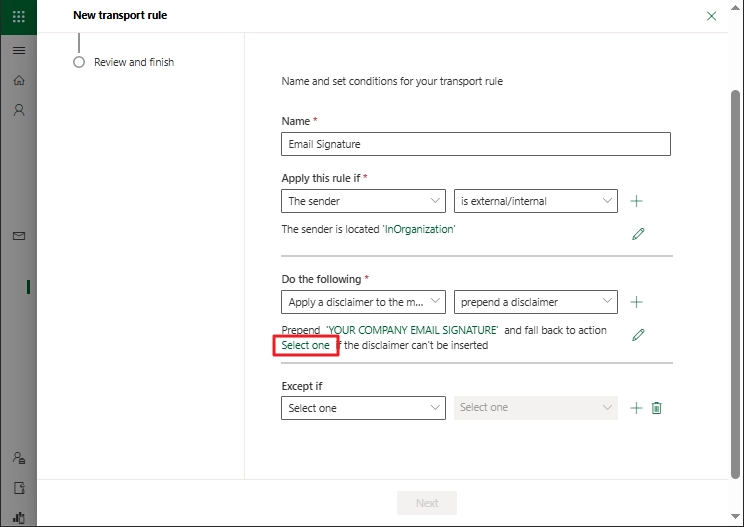Open Roles person-lock icon in sidebar
This screenshot has height=527, width=744.
click(19, 458)
